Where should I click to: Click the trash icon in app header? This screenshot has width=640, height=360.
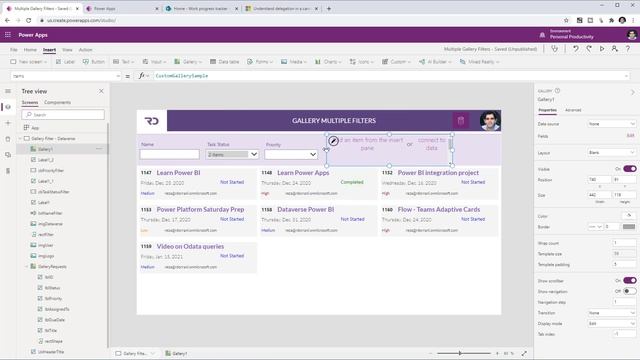pos(461,120)
